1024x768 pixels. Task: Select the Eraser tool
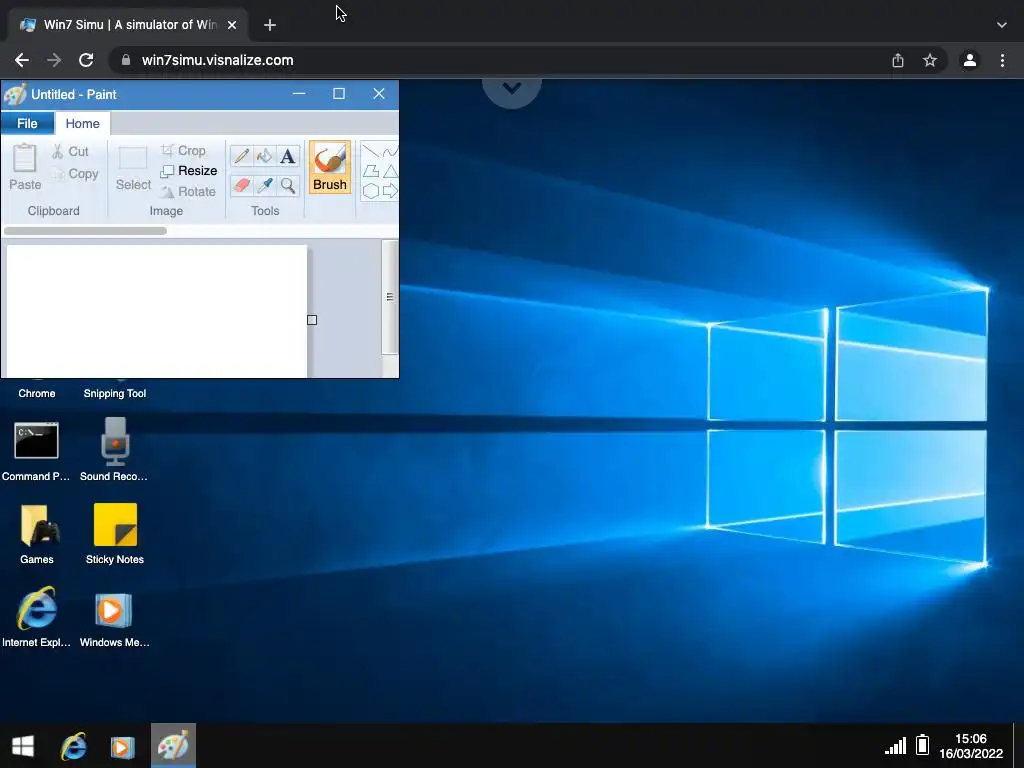tap(241, 185)
